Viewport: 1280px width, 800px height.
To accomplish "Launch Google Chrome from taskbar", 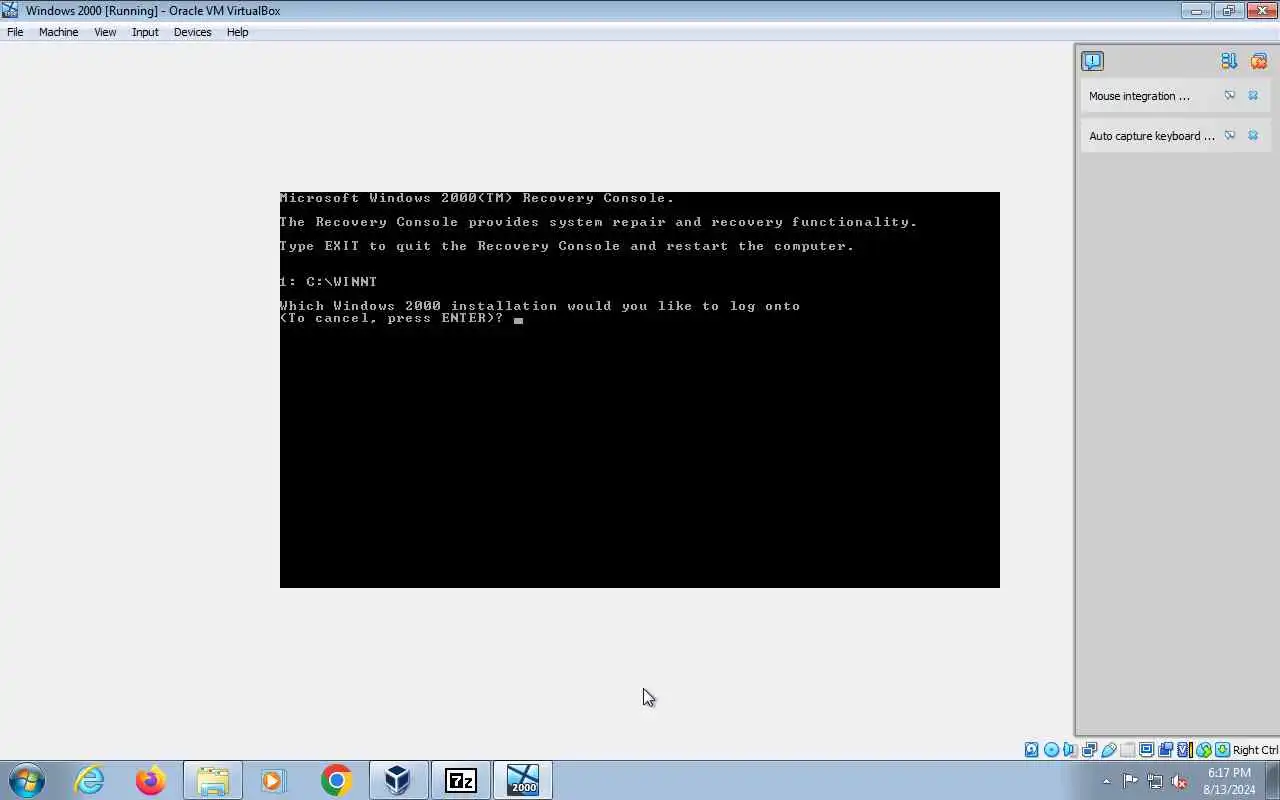I will (x=337, y=780).
